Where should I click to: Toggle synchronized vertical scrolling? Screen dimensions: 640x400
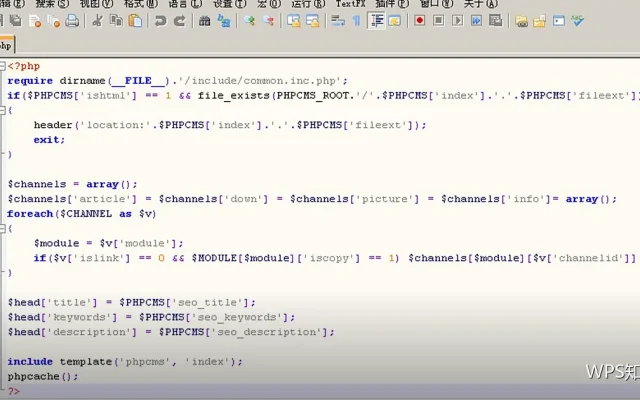pos(293,20)
